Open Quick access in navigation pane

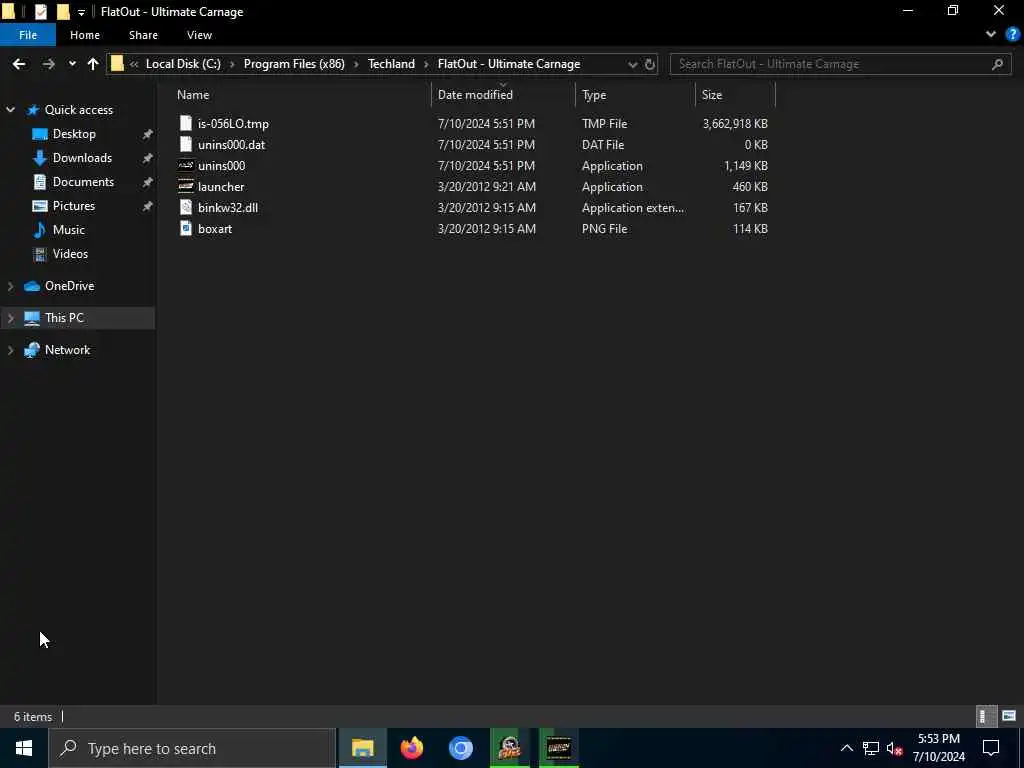coord(78,110)
